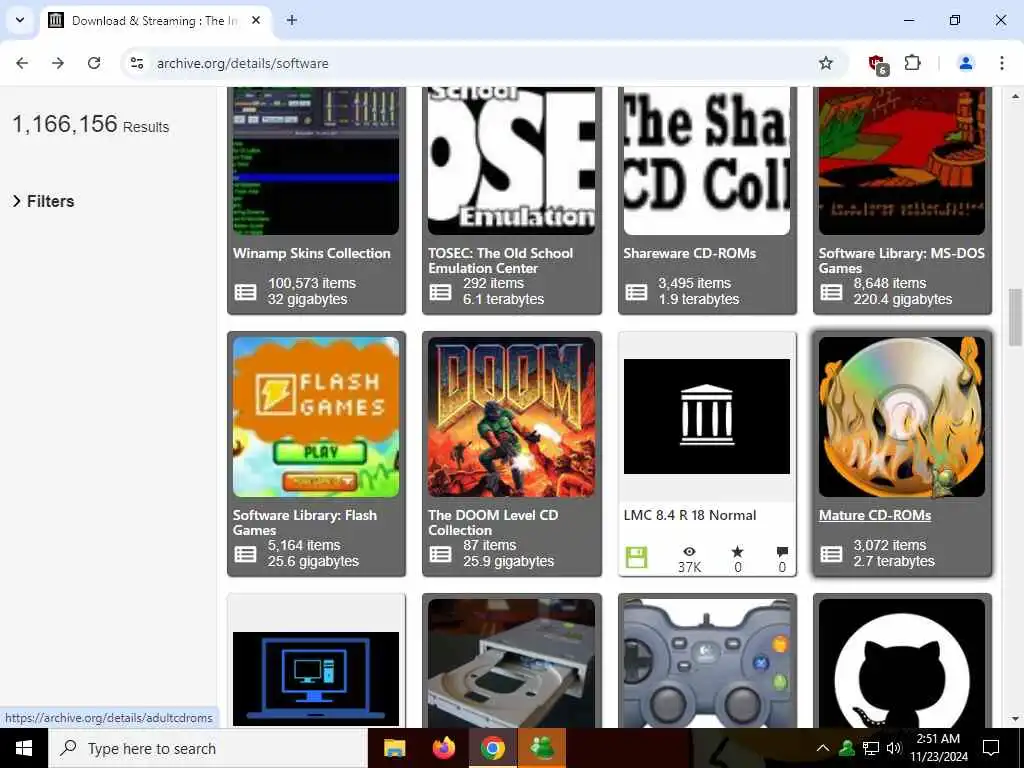Image resolution: width=1024 pixels, height=768 pixels.
Task: Open the tab search dropdown arrow
Action: [x=20, y=20]
